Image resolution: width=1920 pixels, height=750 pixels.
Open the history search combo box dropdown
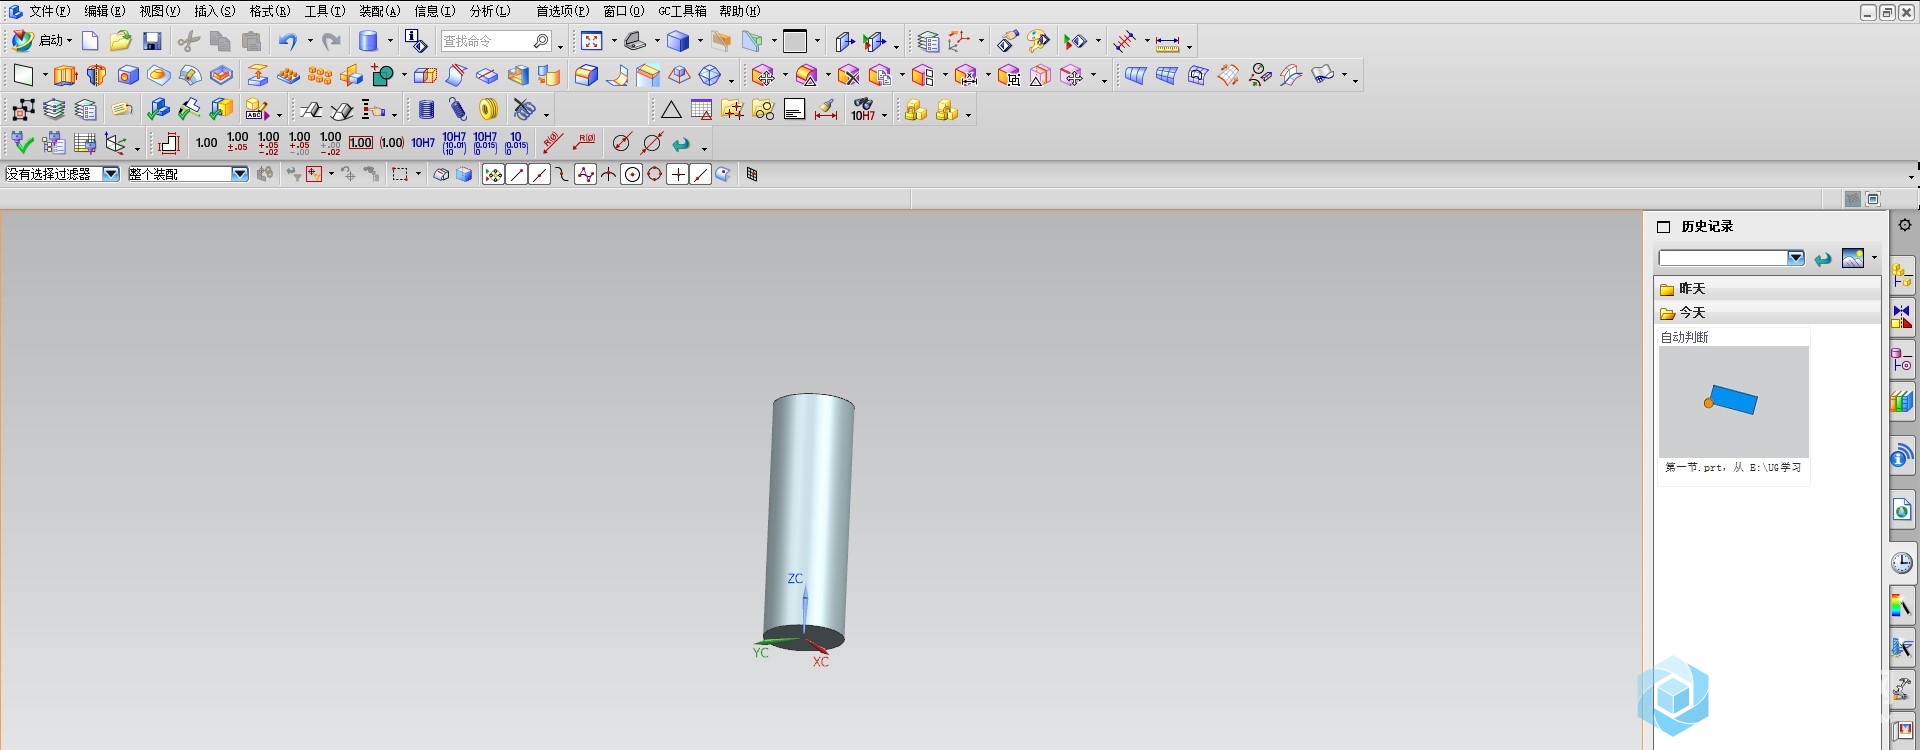[1796, 258]
